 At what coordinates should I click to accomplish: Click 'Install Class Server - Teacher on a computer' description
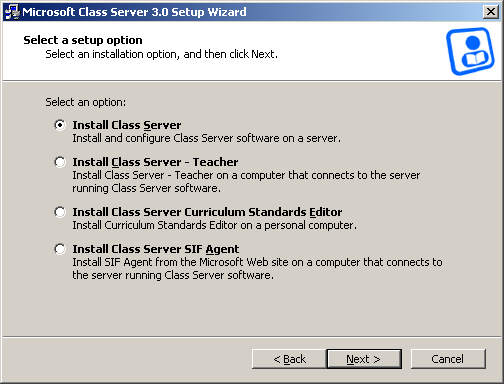pyautogui.click(x=246, y=182)
